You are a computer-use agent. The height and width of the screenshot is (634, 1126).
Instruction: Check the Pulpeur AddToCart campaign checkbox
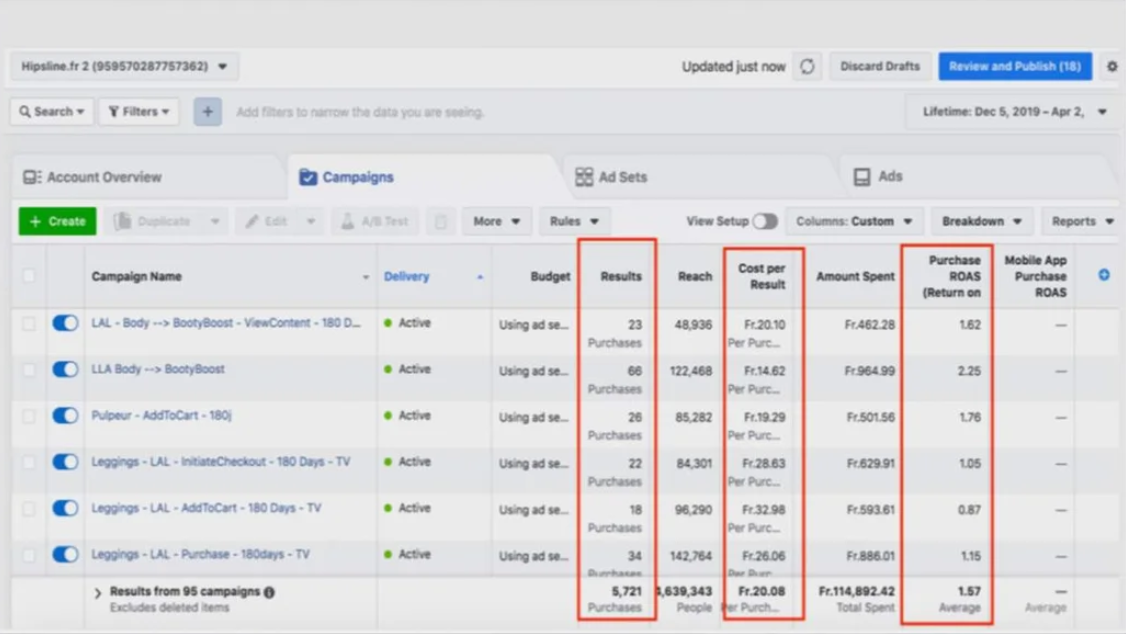click(29, 416)
